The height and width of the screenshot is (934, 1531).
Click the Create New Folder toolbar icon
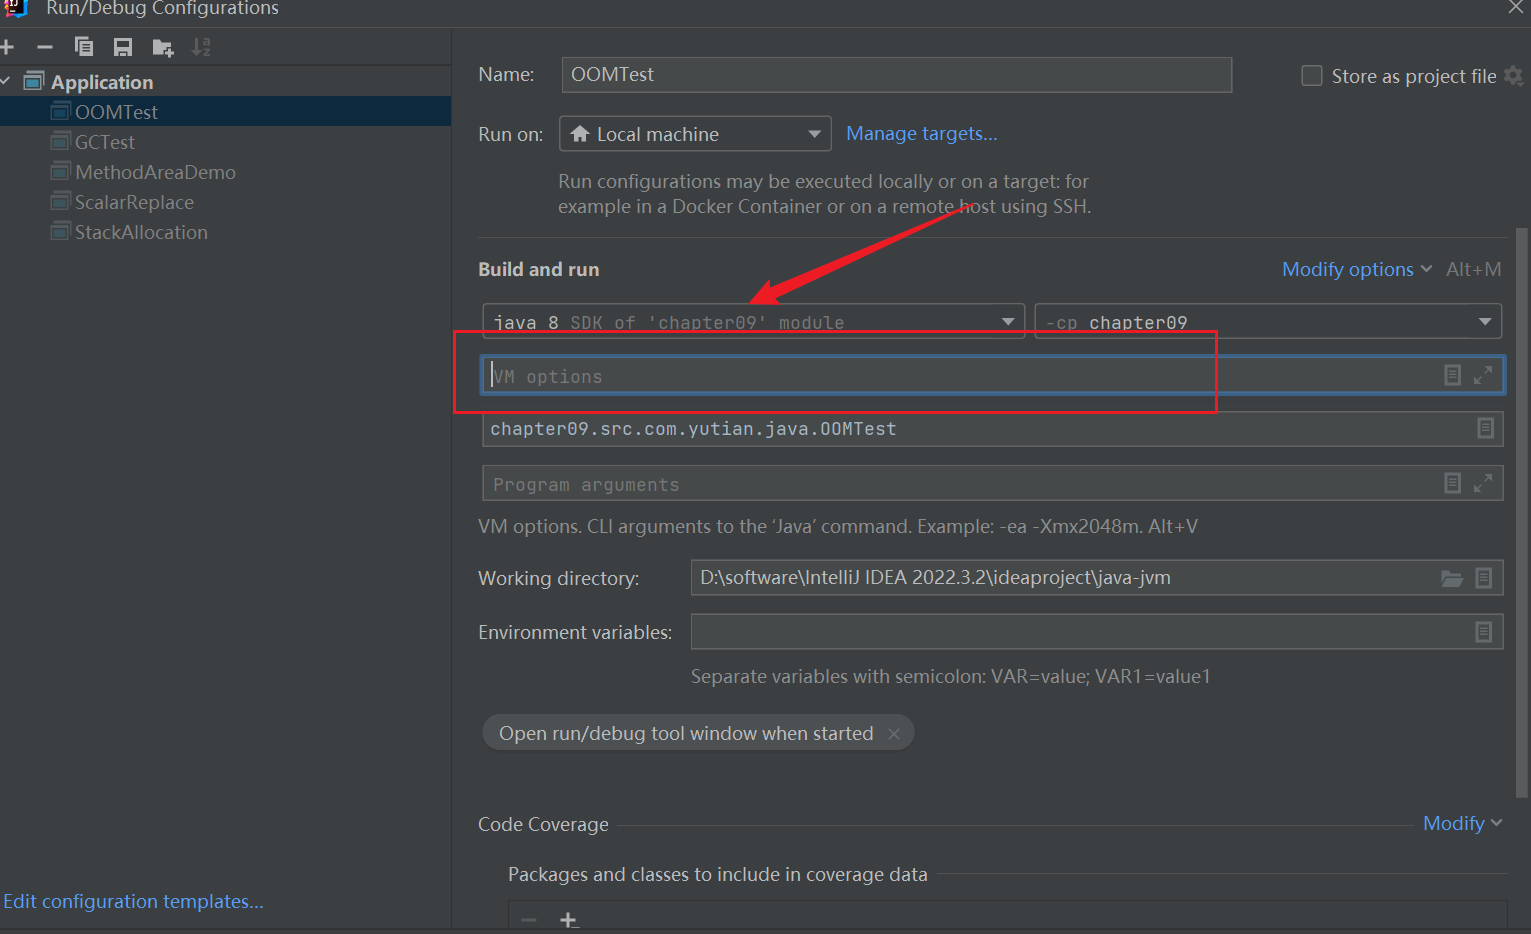point(162,47)
